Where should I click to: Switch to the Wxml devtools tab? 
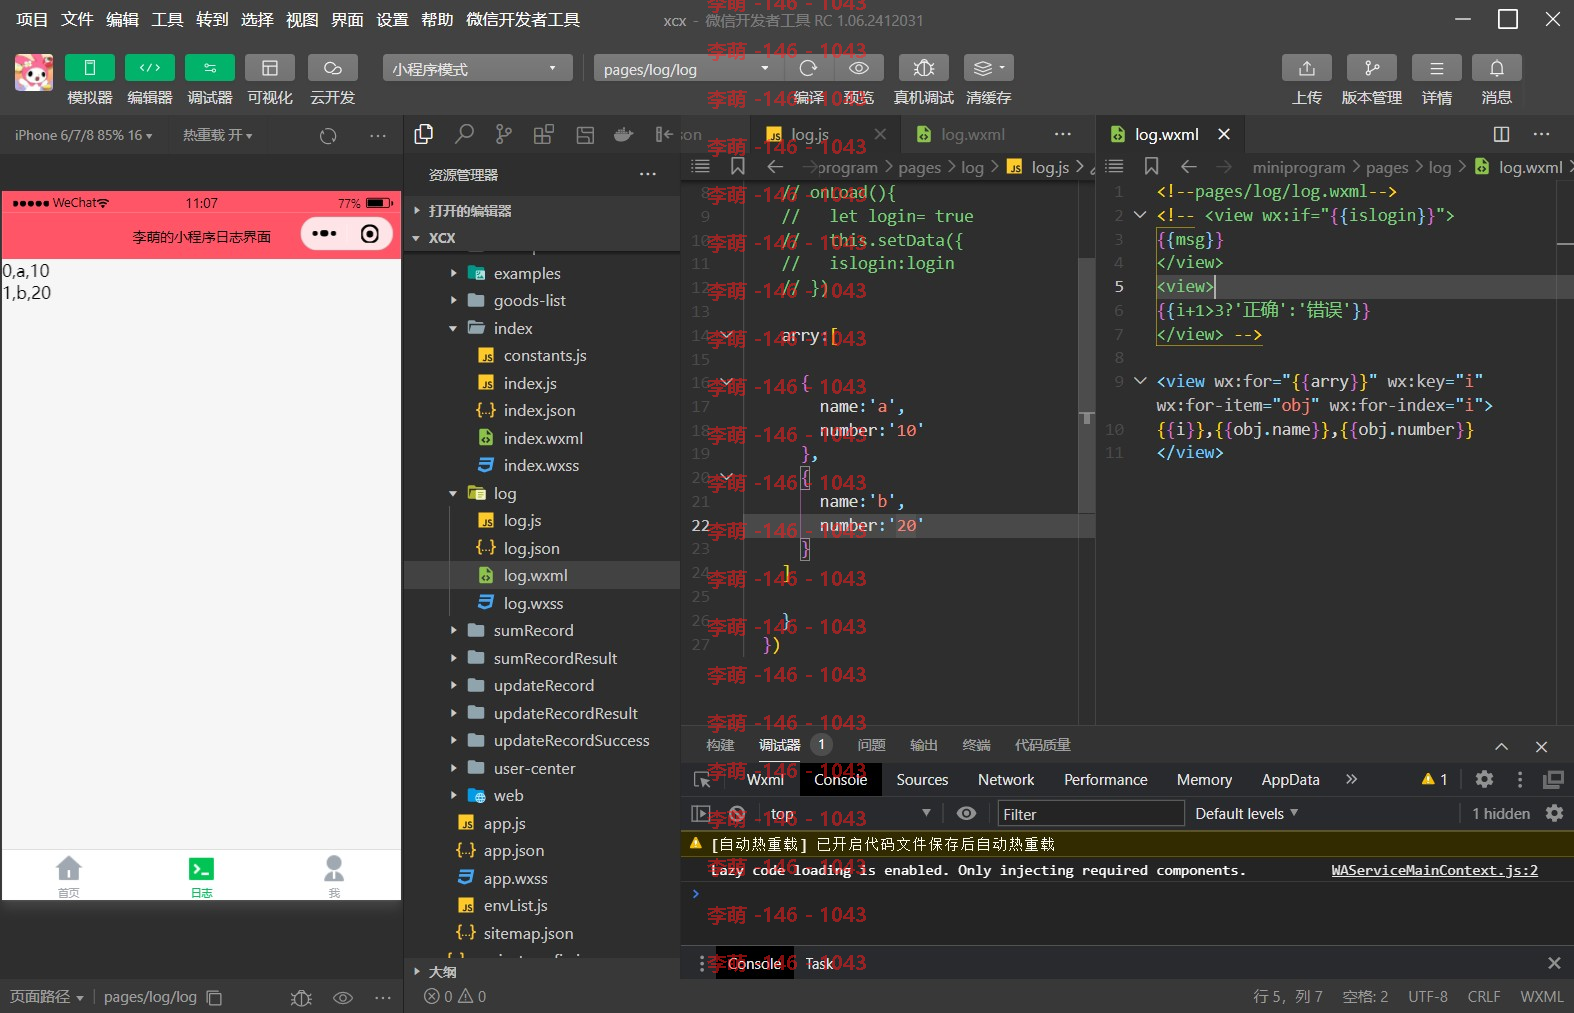click(x=765, y=780)
